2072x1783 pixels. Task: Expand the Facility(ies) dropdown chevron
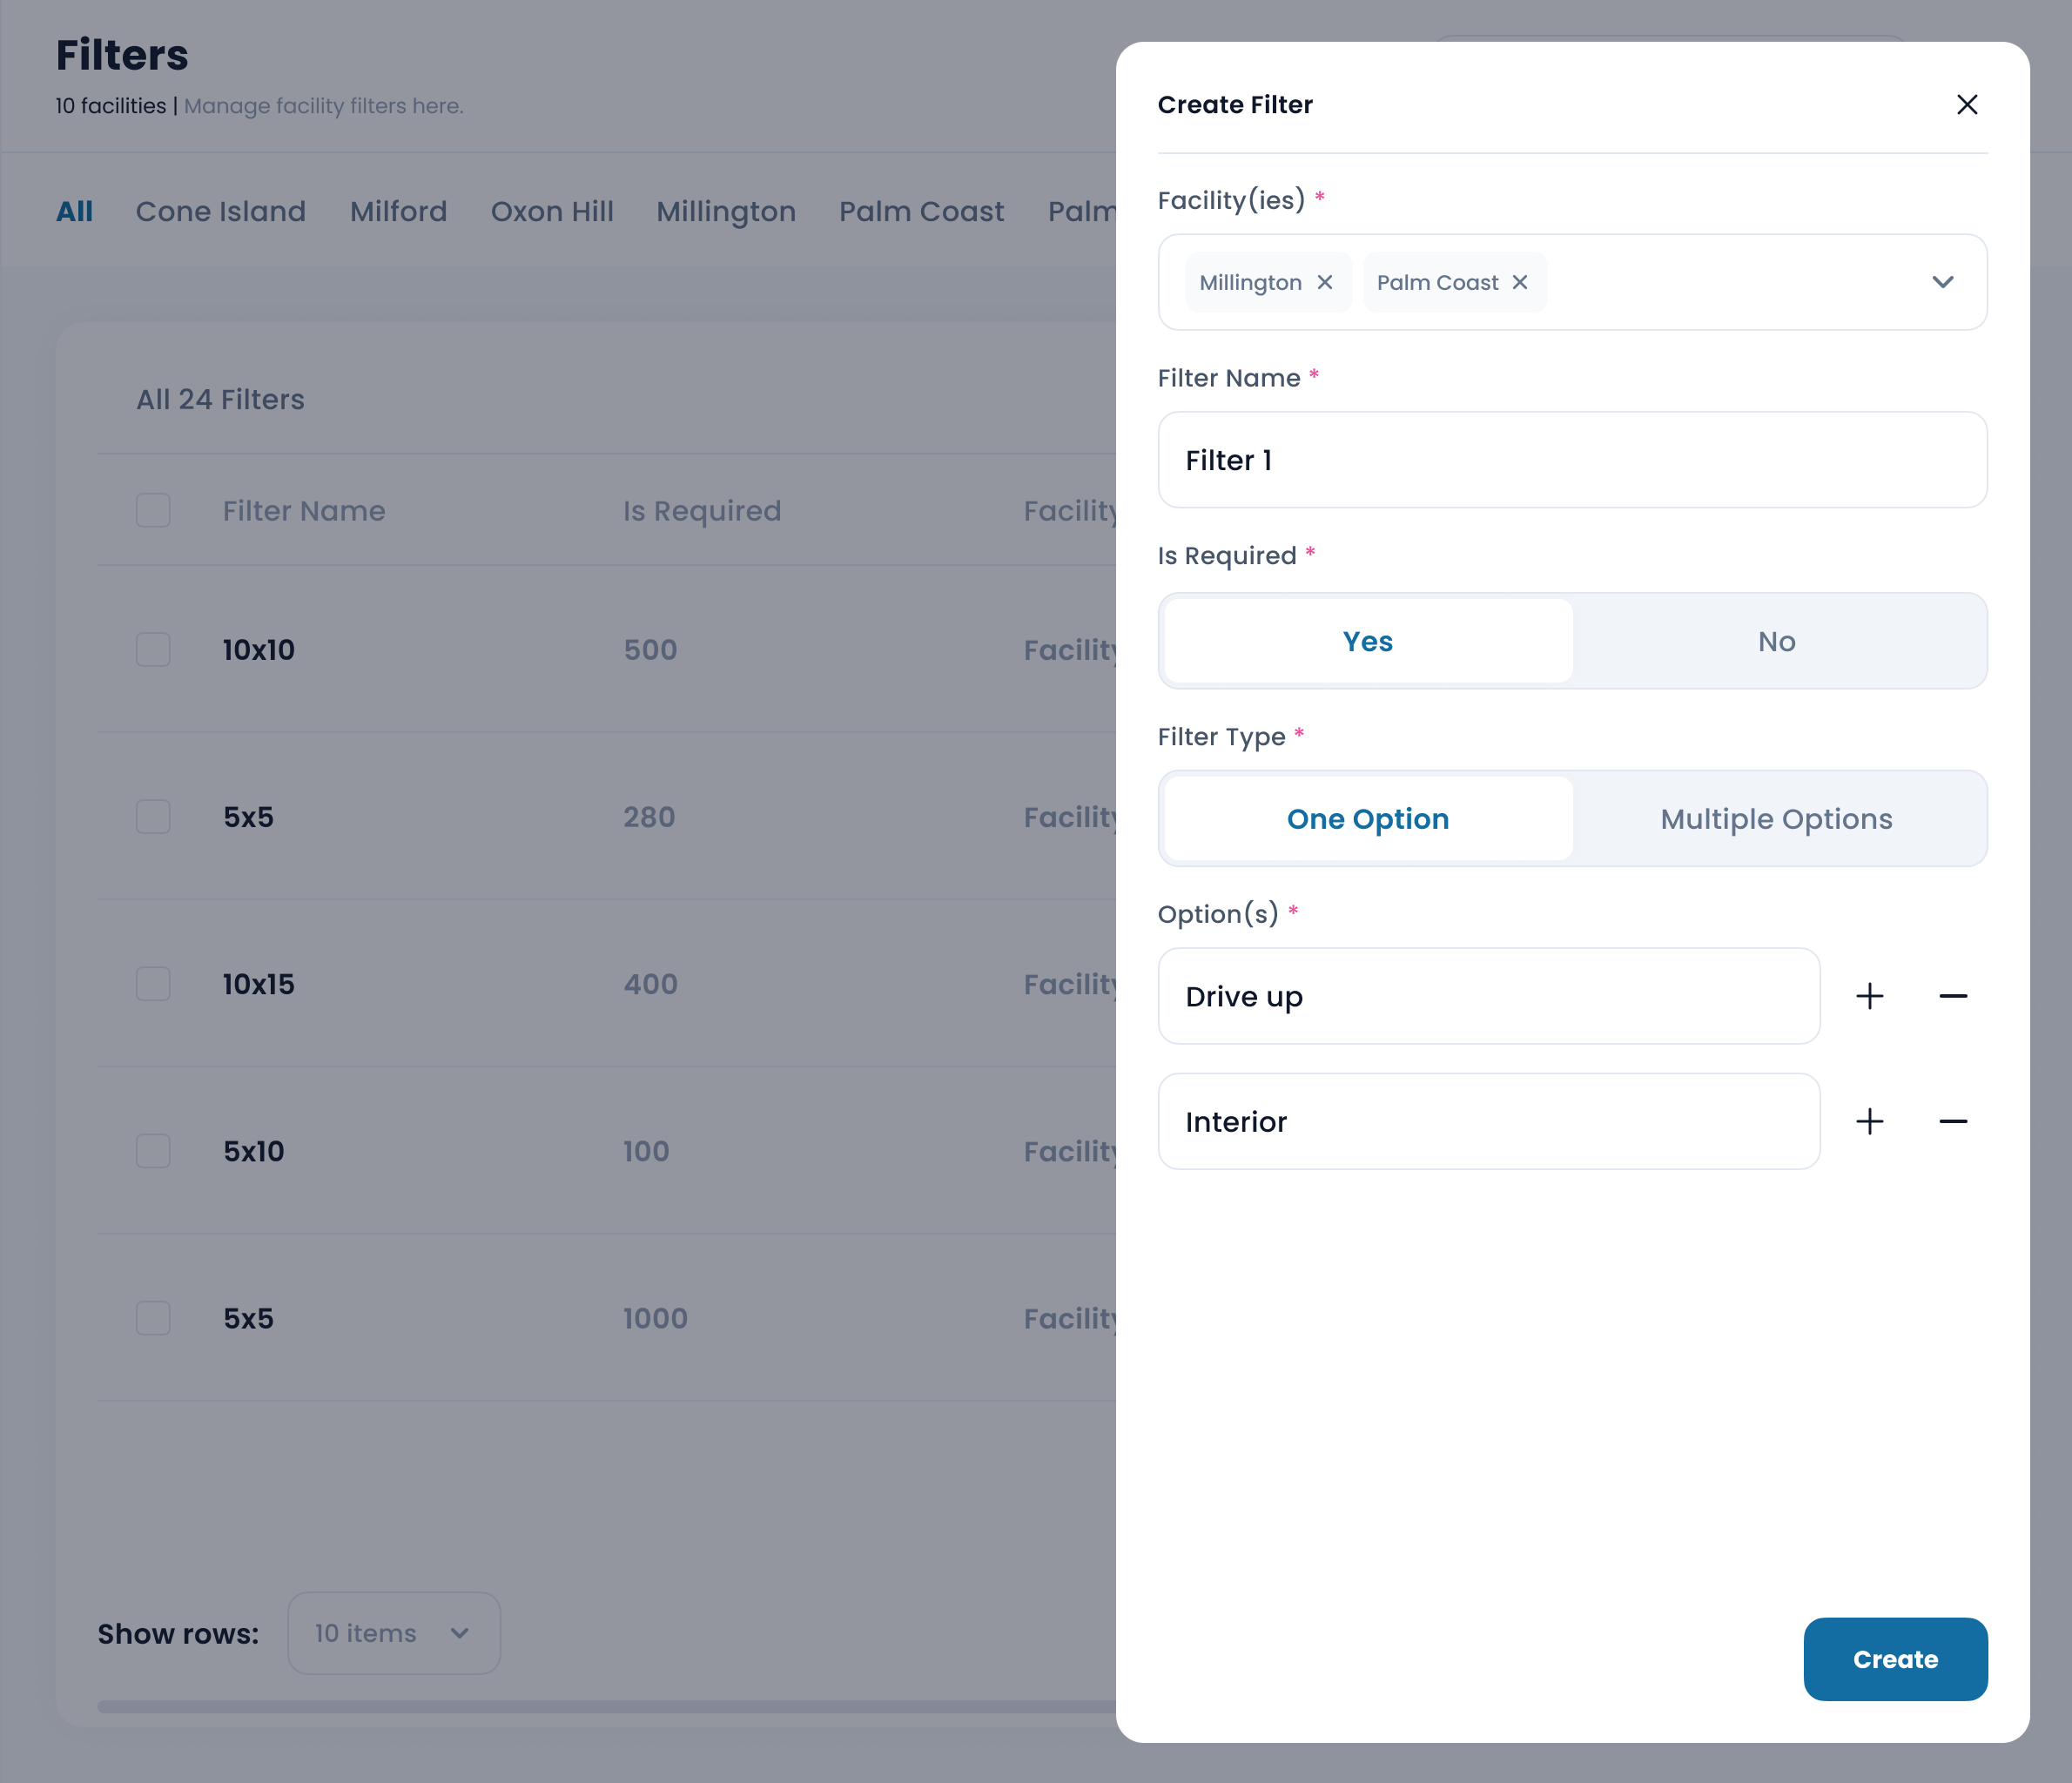1942,283
